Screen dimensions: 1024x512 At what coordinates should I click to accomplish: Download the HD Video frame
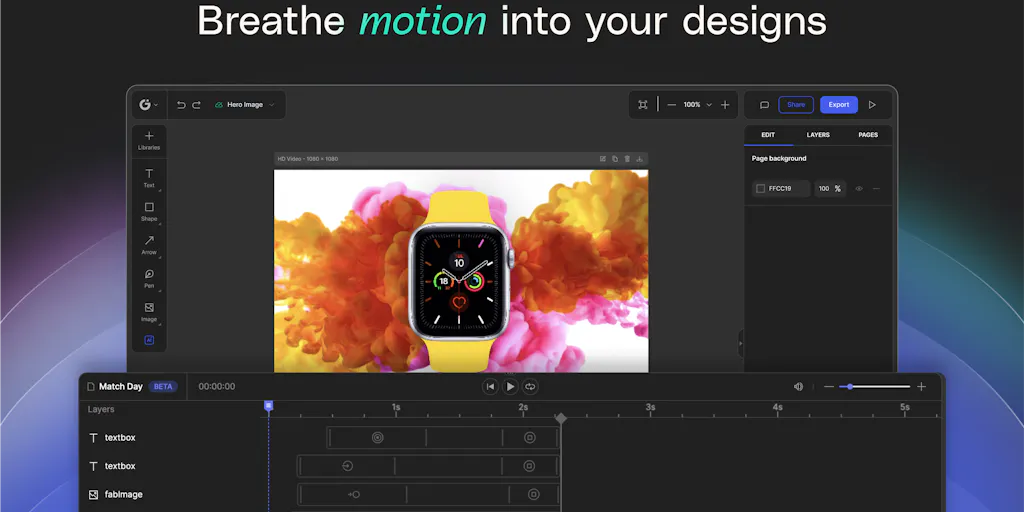639,159
